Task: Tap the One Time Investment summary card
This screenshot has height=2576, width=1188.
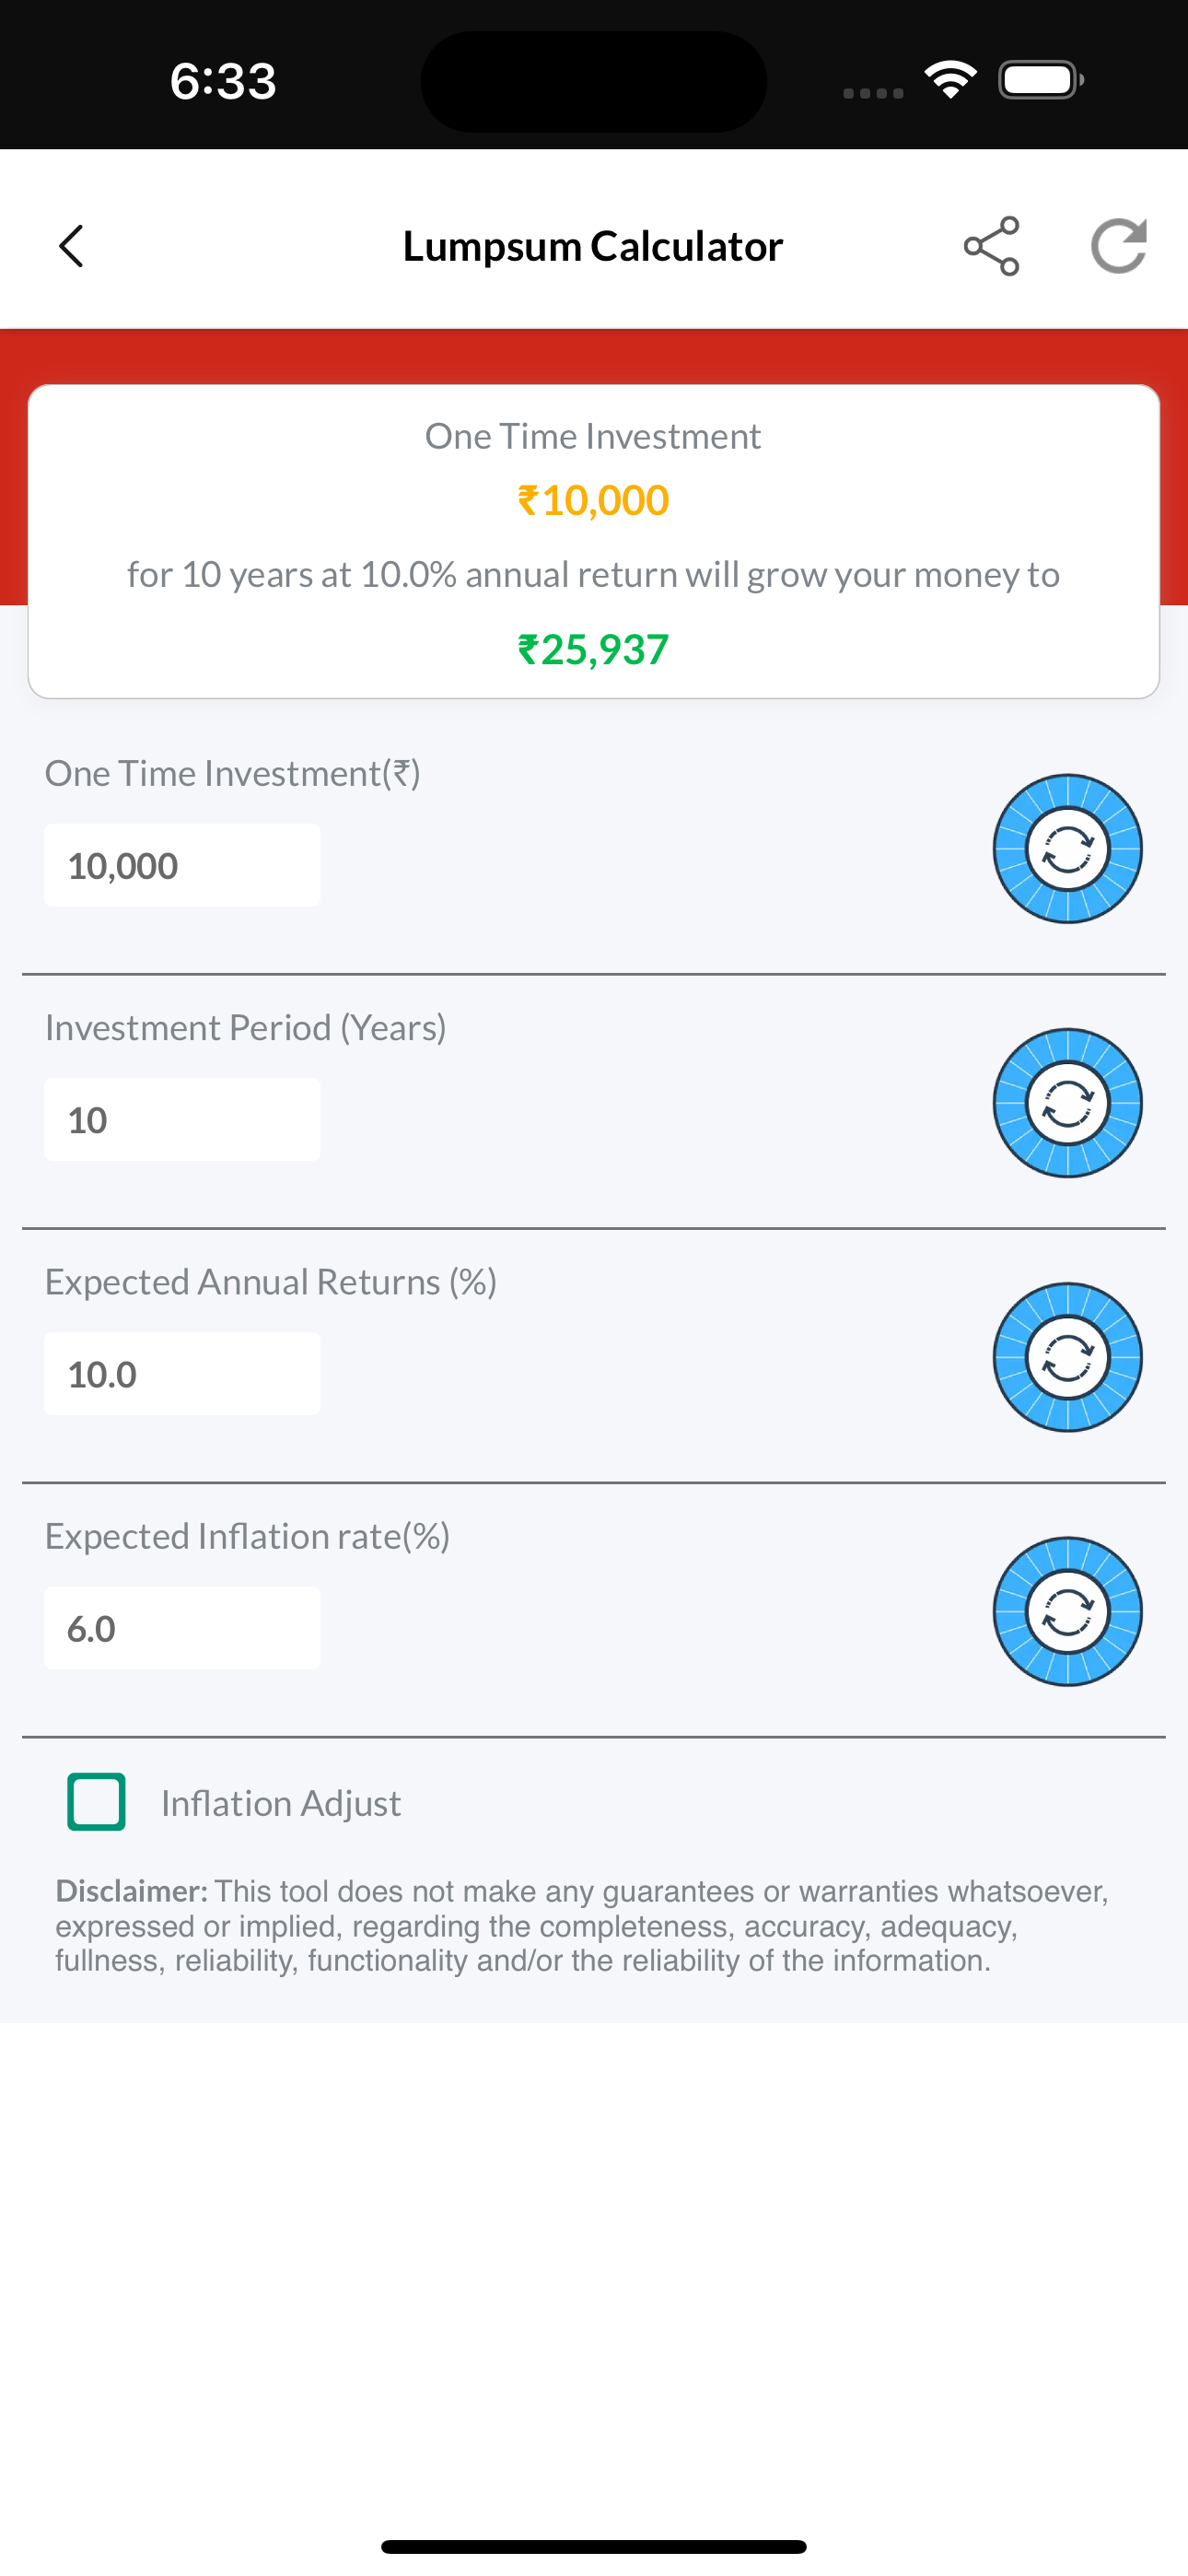Action: [x=594, y=541]
